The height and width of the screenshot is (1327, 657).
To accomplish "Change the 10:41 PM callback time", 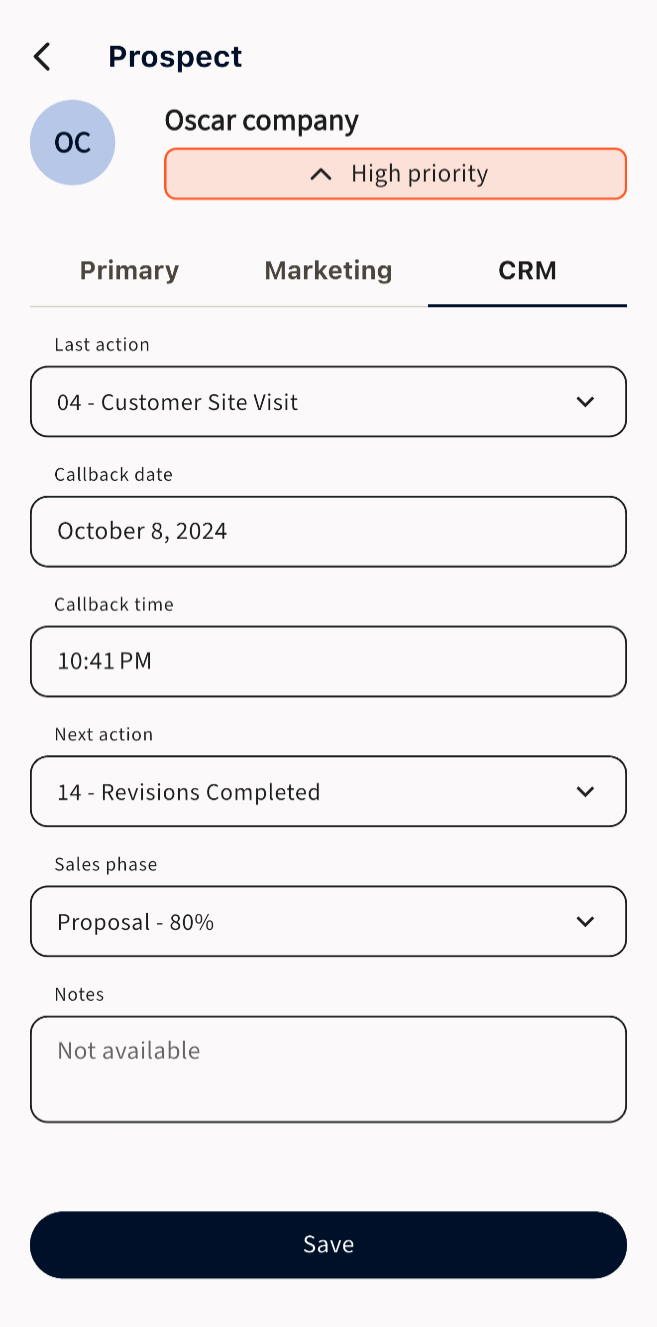I will coord(328,662).
